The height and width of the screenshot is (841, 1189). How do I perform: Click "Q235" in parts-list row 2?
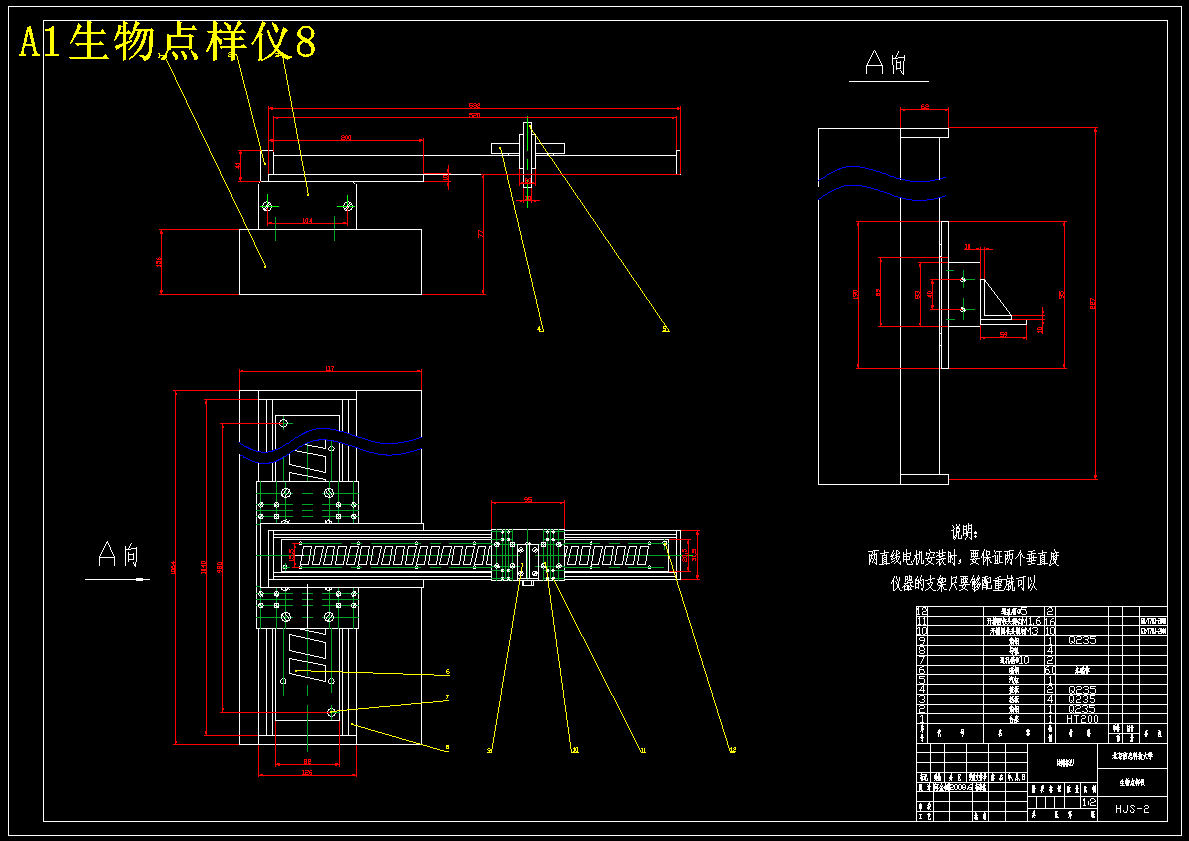pyautogui.click(x=1082, y=708)
